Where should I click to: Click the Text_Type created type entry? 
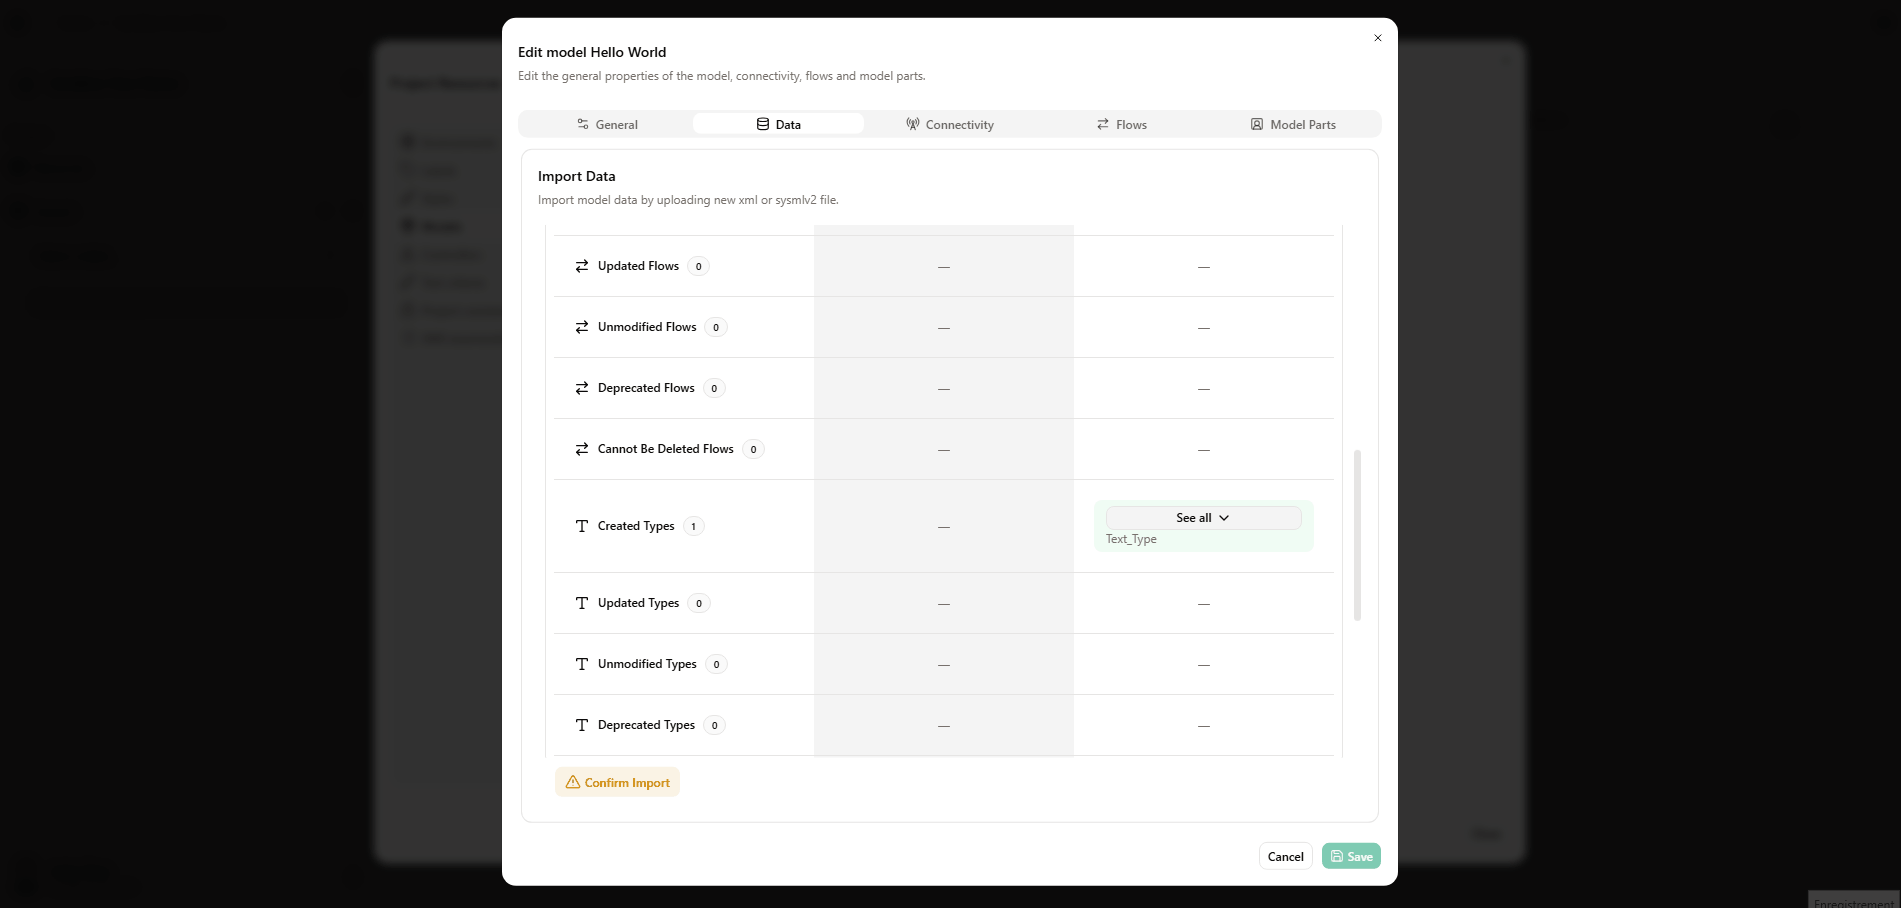1131,539
